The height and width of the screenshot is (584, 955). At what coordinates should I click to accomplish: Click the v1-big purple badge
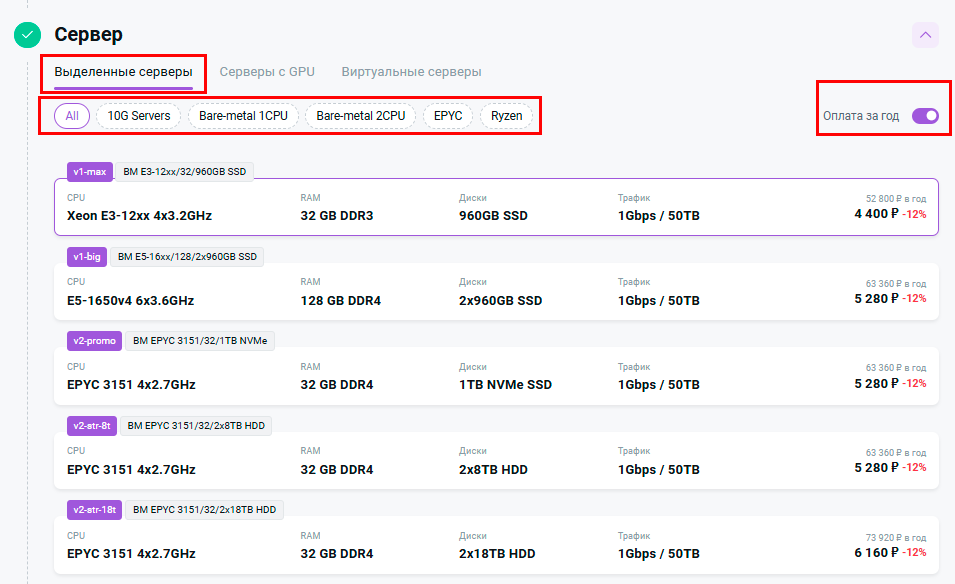coord(87,257)
